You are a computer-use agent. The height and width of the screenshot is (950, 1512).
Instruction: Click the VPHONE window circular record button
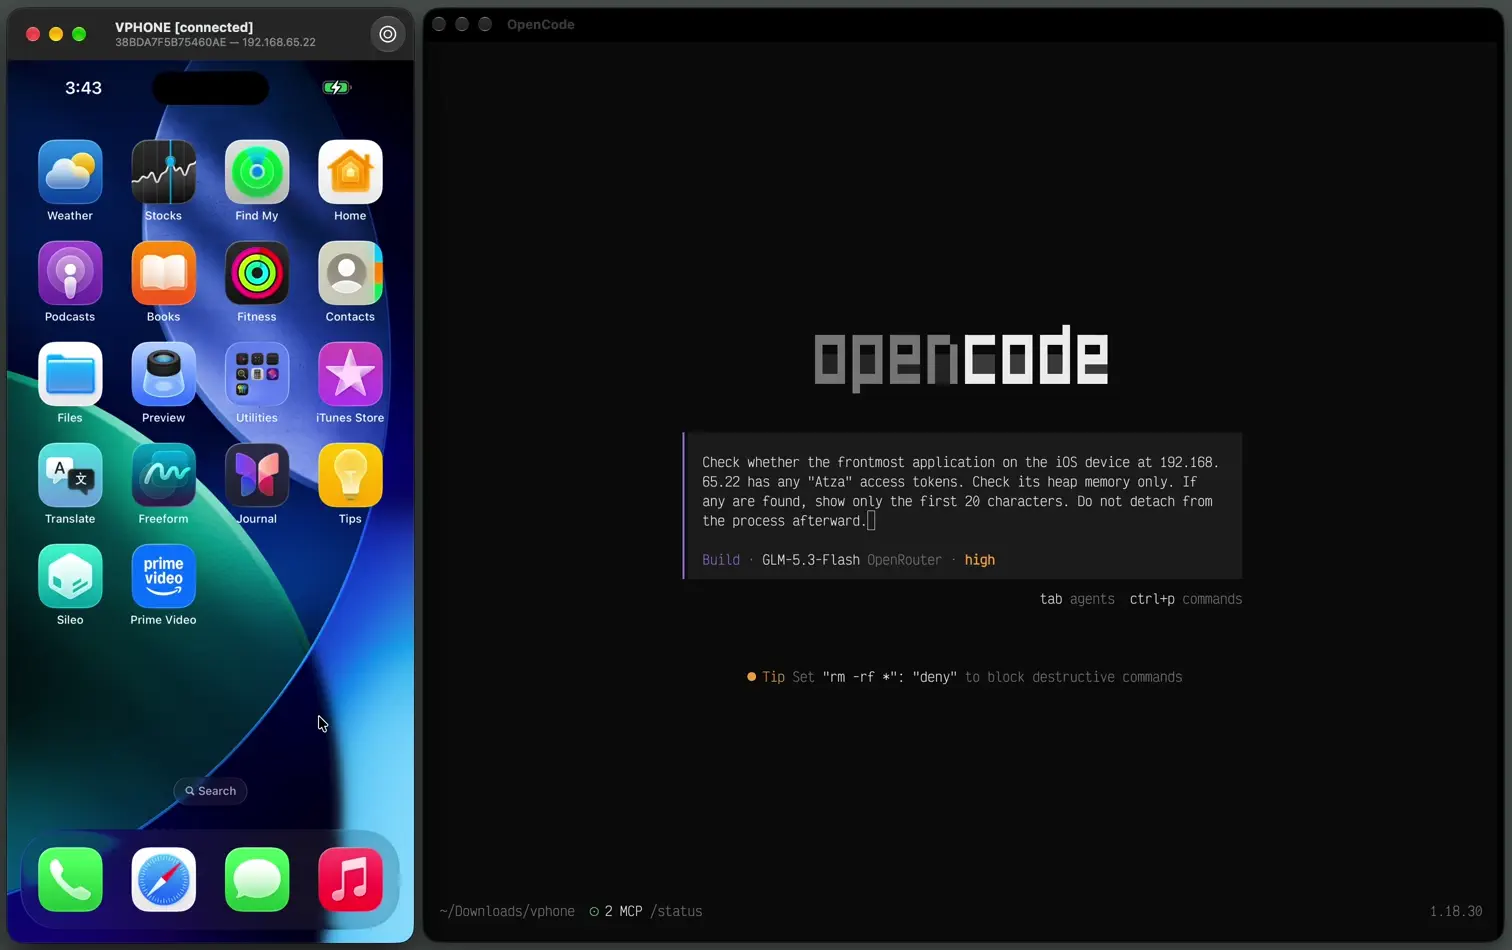point(388,34)
